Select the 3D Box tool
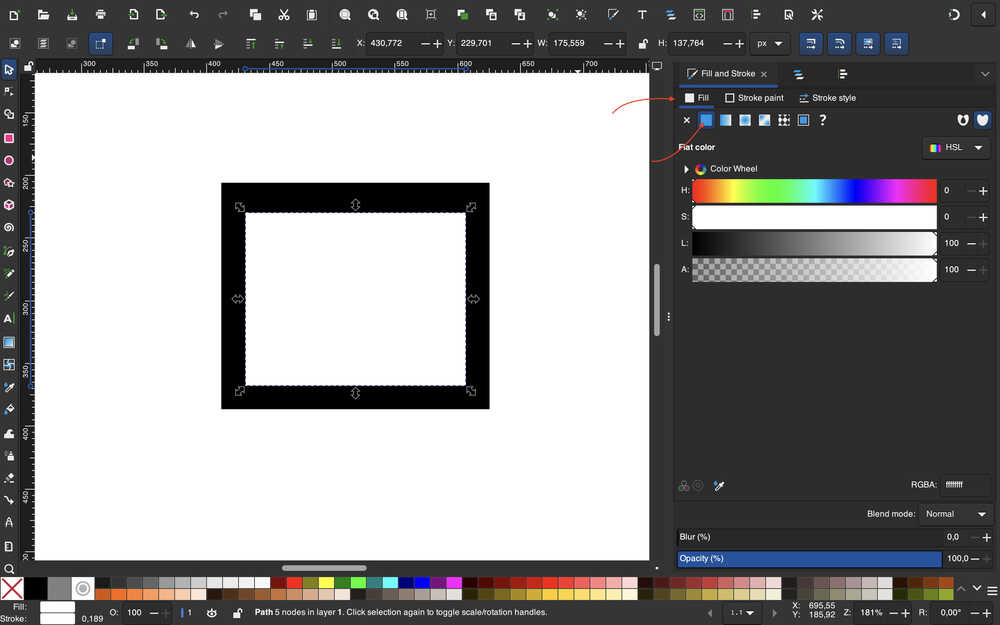The height and width of the screenshot is (625, 1000). [x=9, y=205]
